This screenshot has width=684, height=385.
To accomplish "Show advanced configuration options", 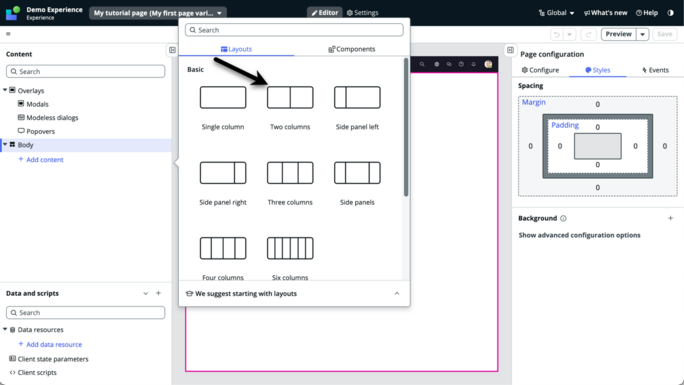I will (579, 235).
